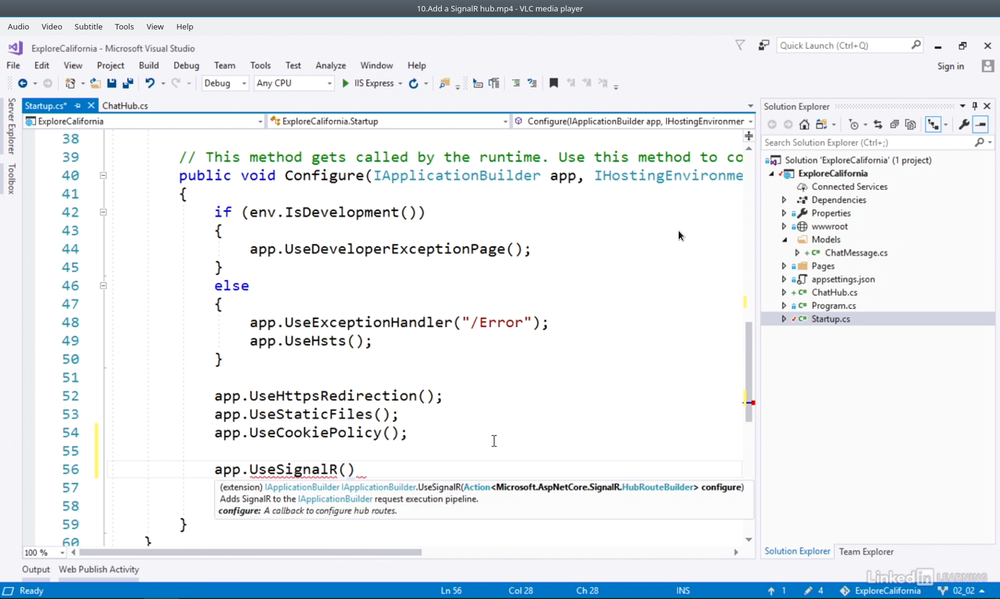Image resolution: width=1000 pixels, height=599 pixels.
Task: Click the vertical scrollbar thumb of code editor
Action: pos(749,372)
